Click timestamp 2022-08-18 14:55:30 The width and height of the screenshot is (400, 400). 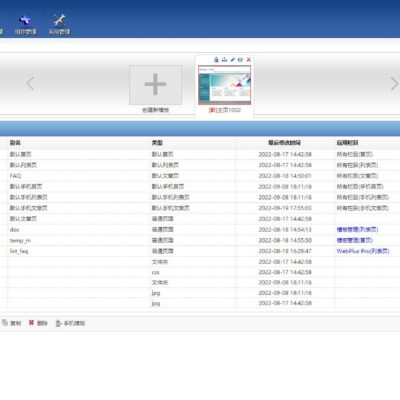click(285, 240)
